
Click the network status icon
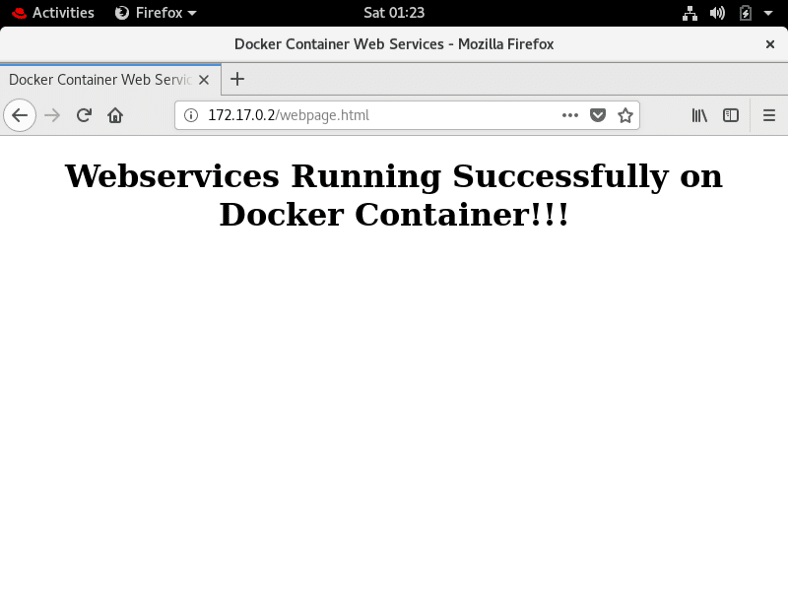point(690,13)
